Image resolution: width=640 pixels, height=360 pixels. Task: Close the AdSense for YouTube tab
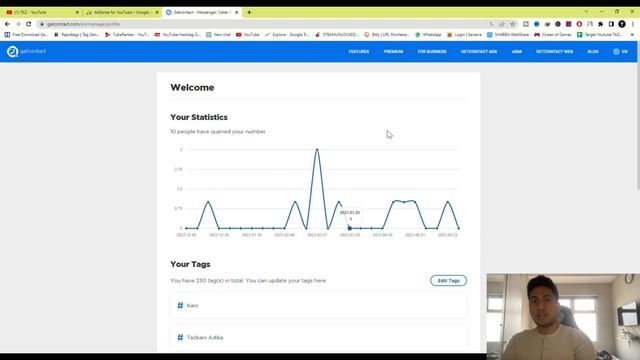pos(157,13)
